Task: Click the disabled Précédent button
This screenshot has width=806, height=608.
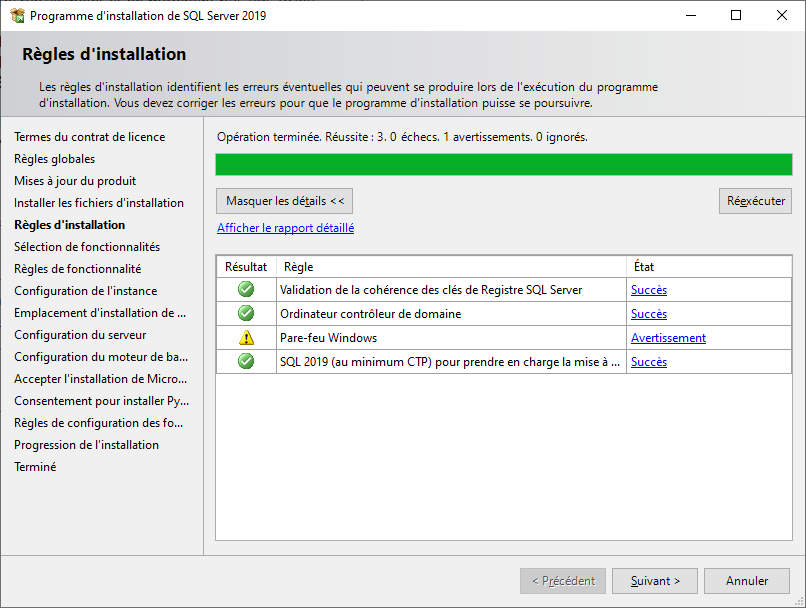Action: point(563,581)
